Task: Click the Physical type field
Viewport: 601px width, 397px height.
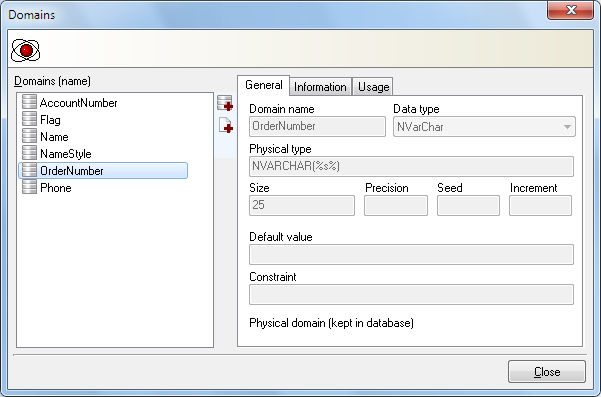Action: click(411, 166)
